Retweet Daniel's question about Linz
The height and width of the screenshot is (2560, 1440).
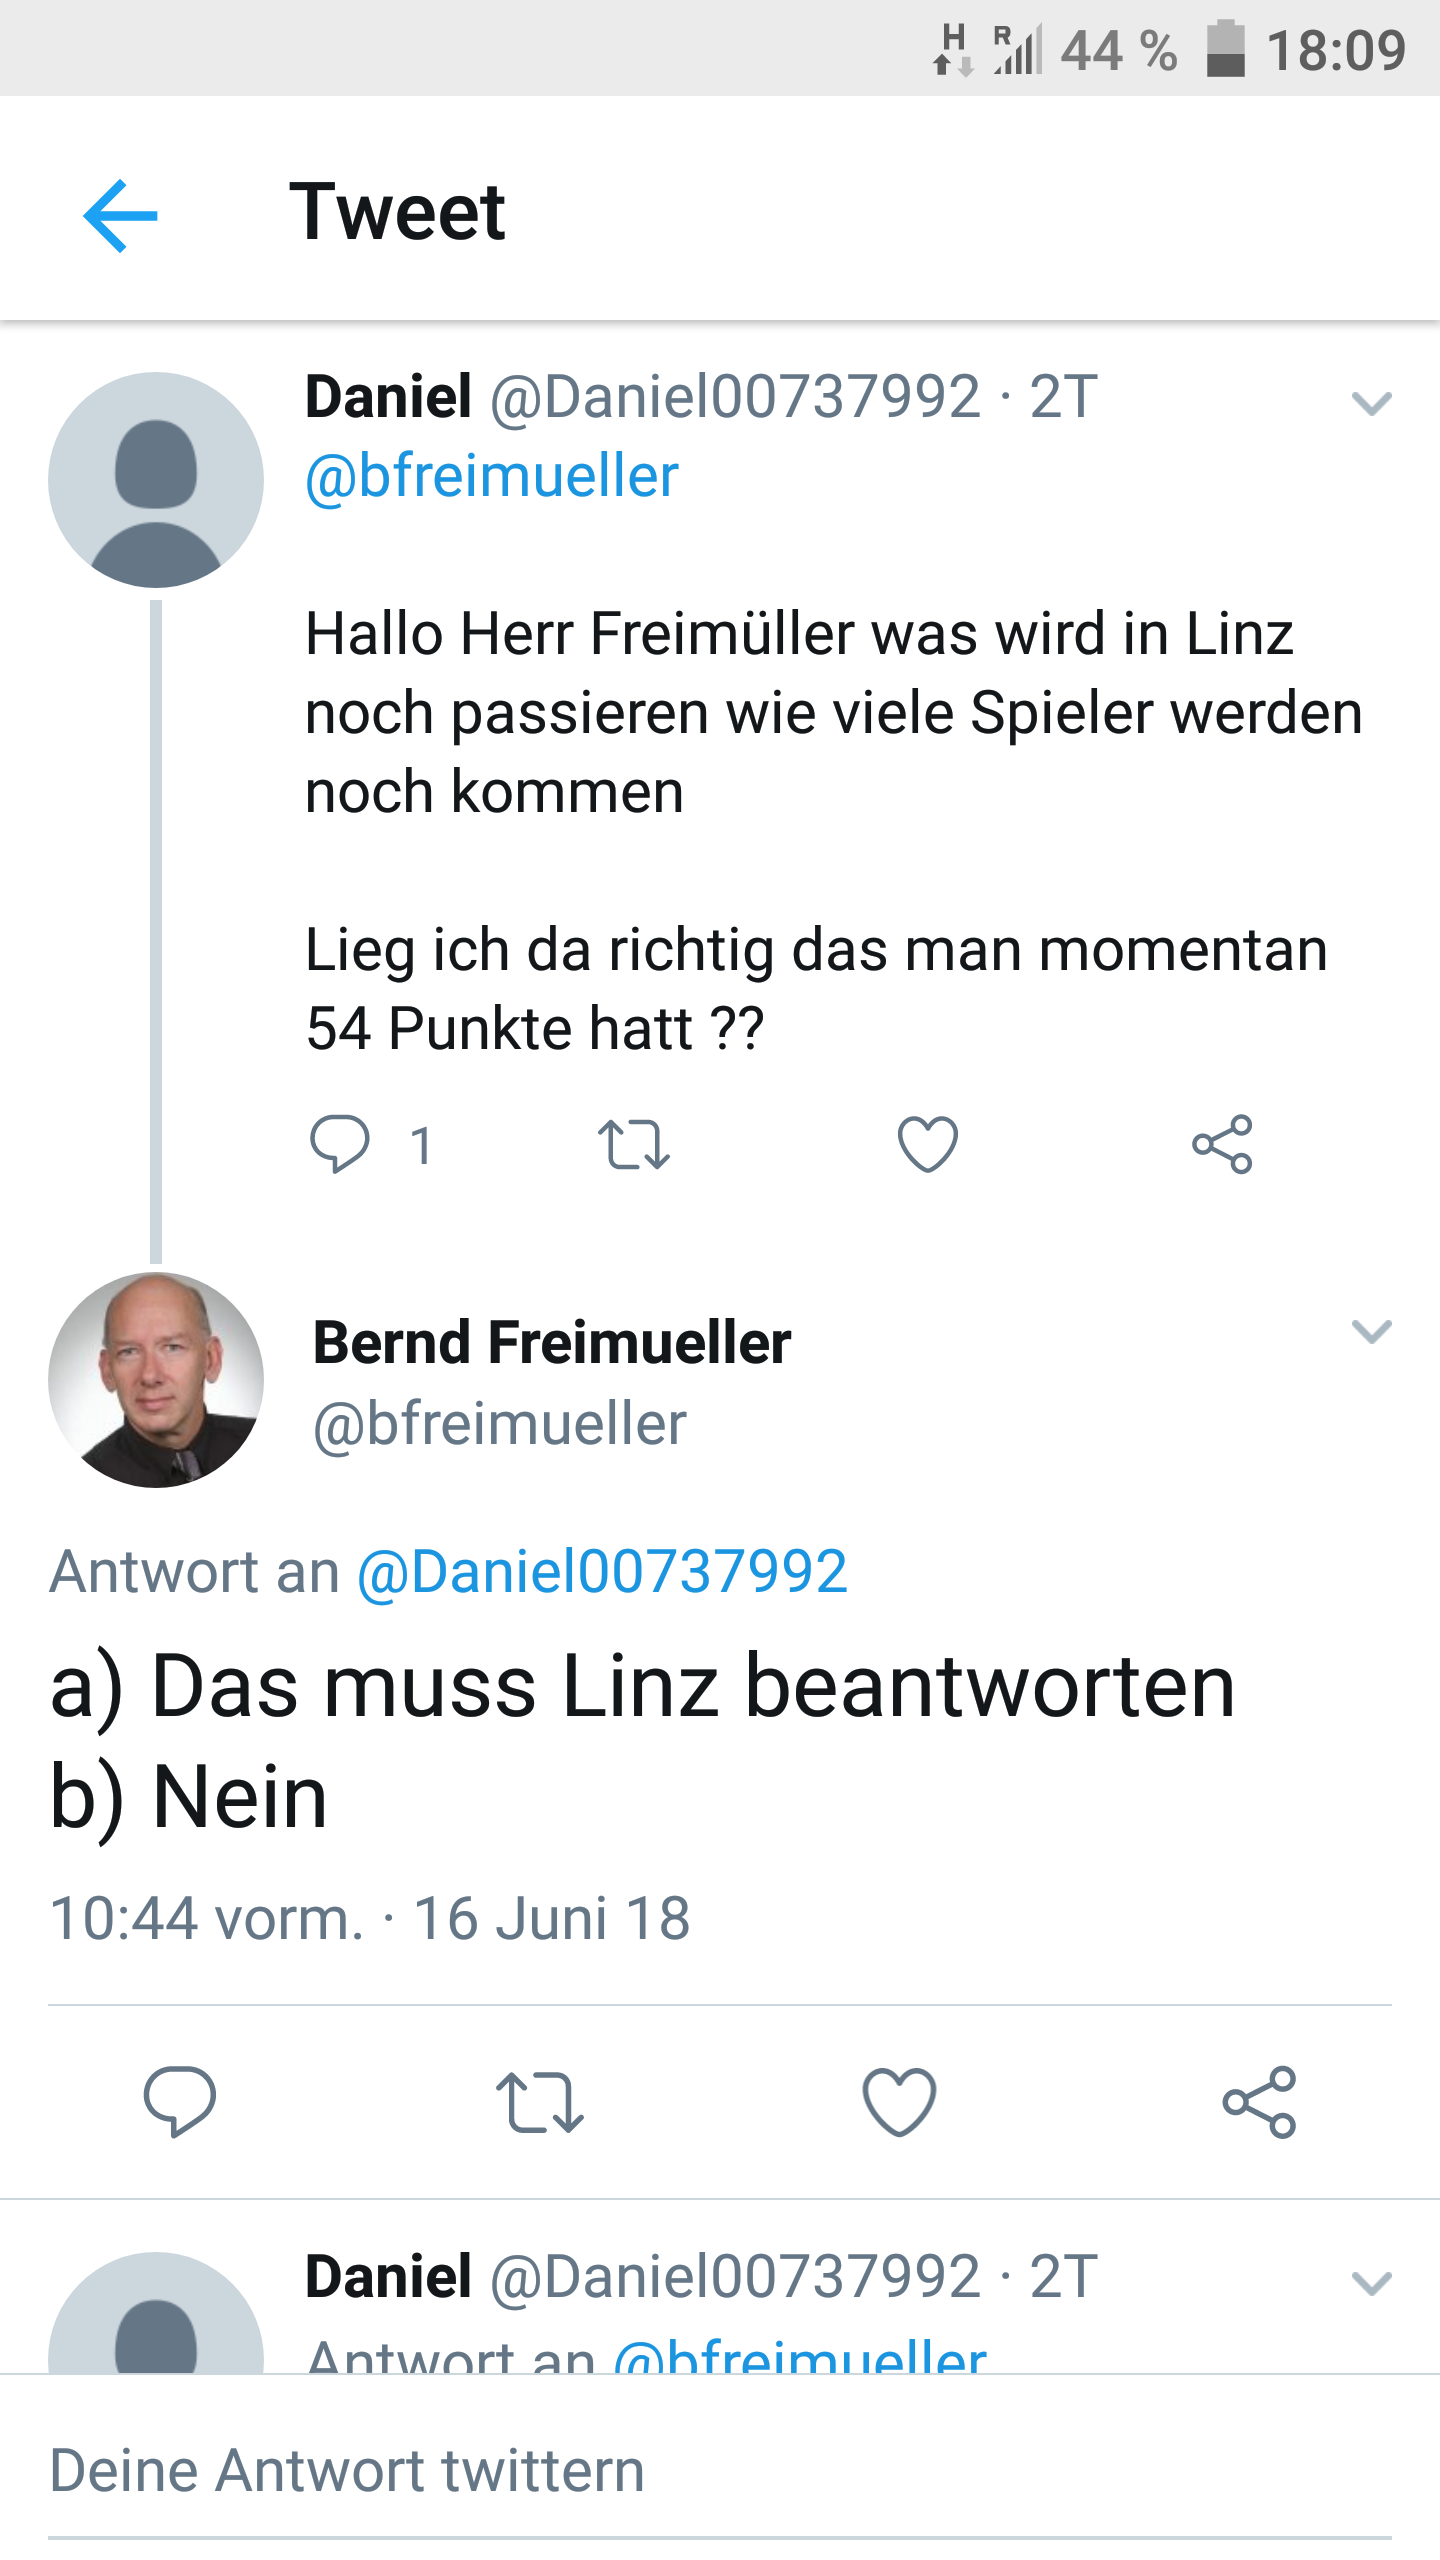[633, 1145]
